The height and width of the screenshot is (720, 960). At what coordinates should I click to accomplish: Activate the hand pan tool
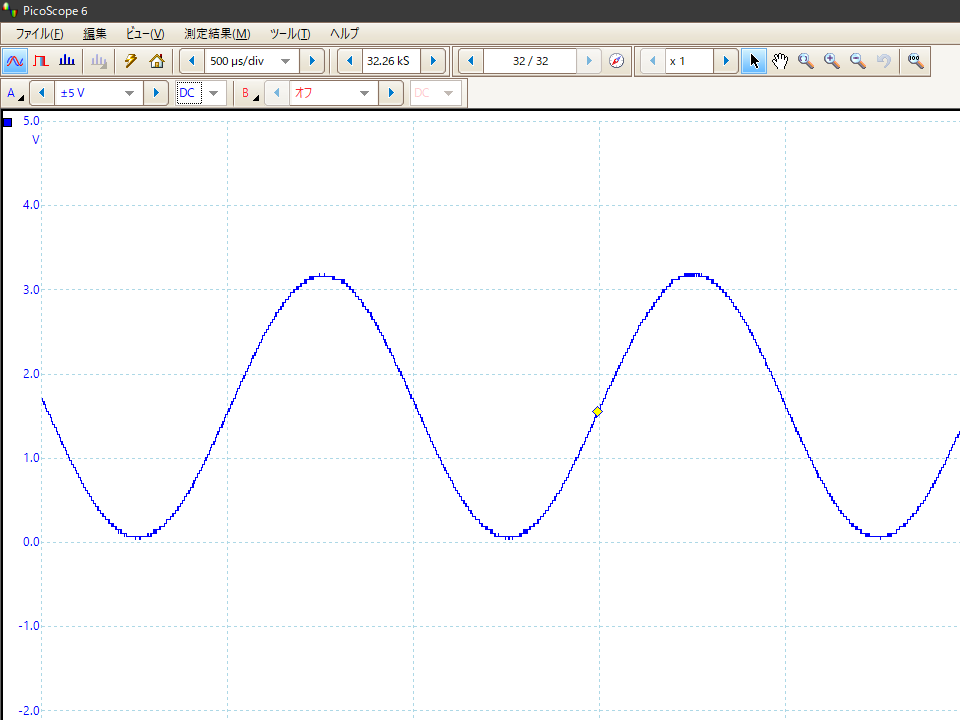pos(779,61)
